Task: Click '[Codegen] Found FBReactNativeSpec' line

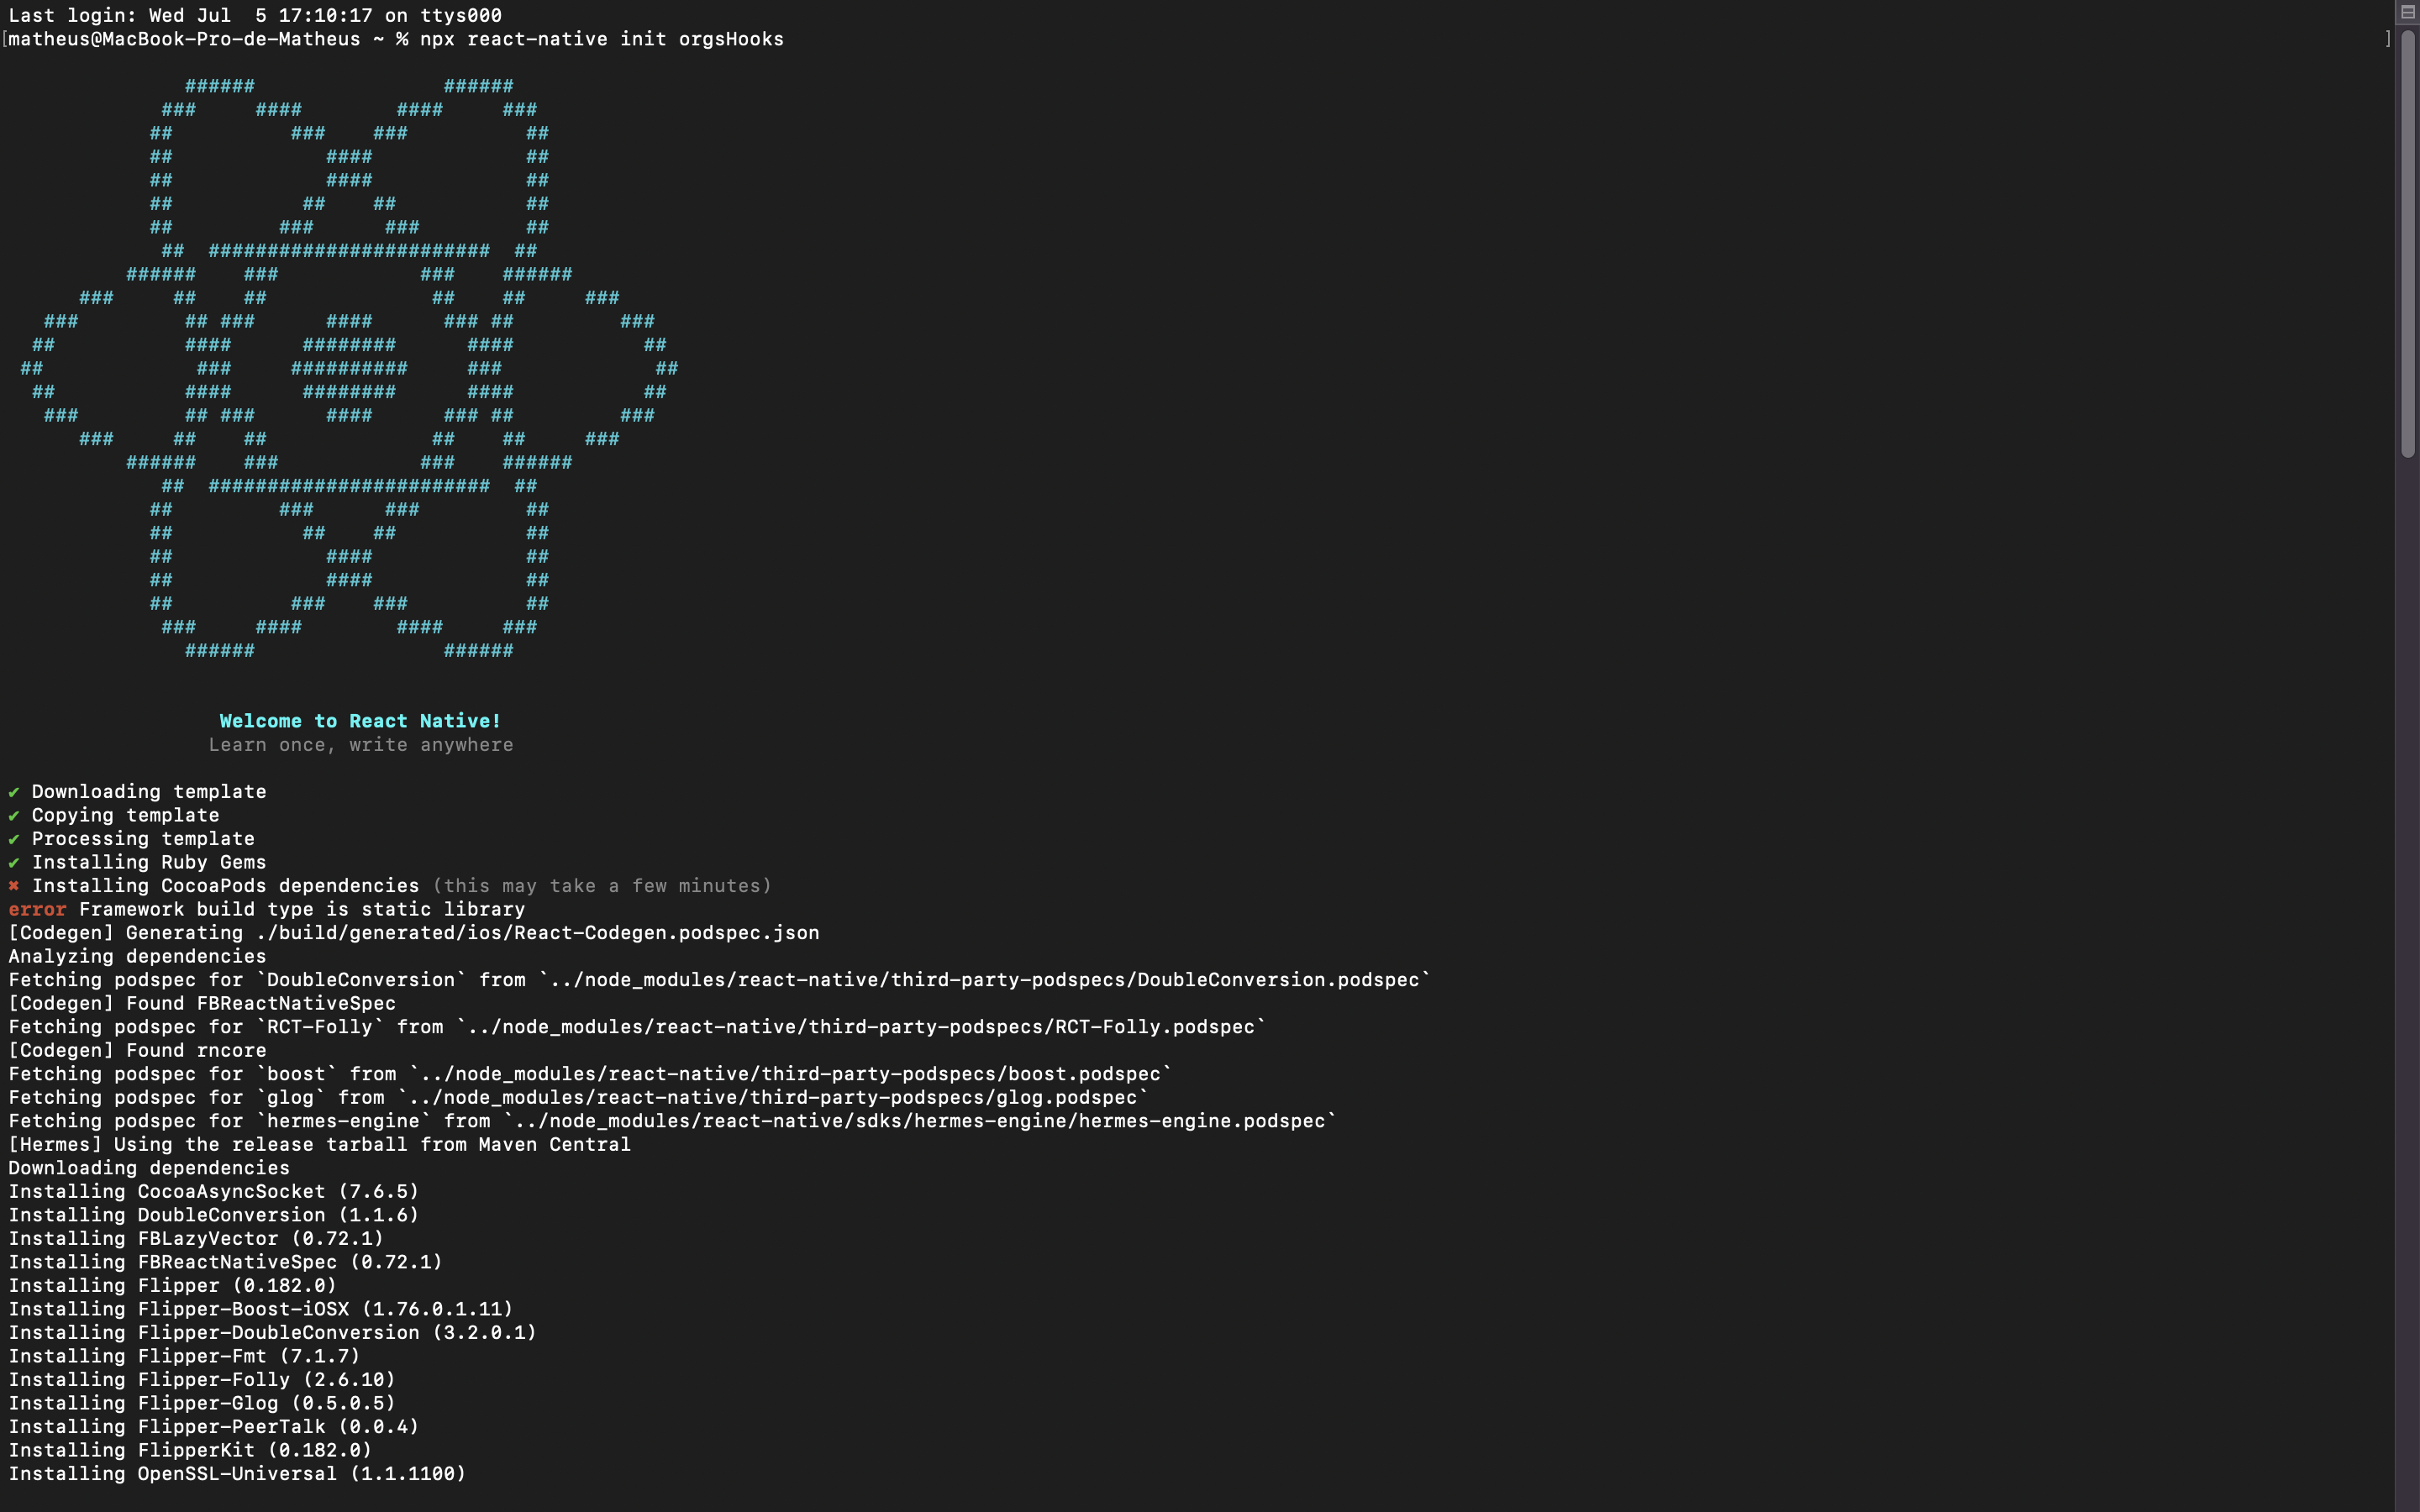Action: tap(202, 1003)
